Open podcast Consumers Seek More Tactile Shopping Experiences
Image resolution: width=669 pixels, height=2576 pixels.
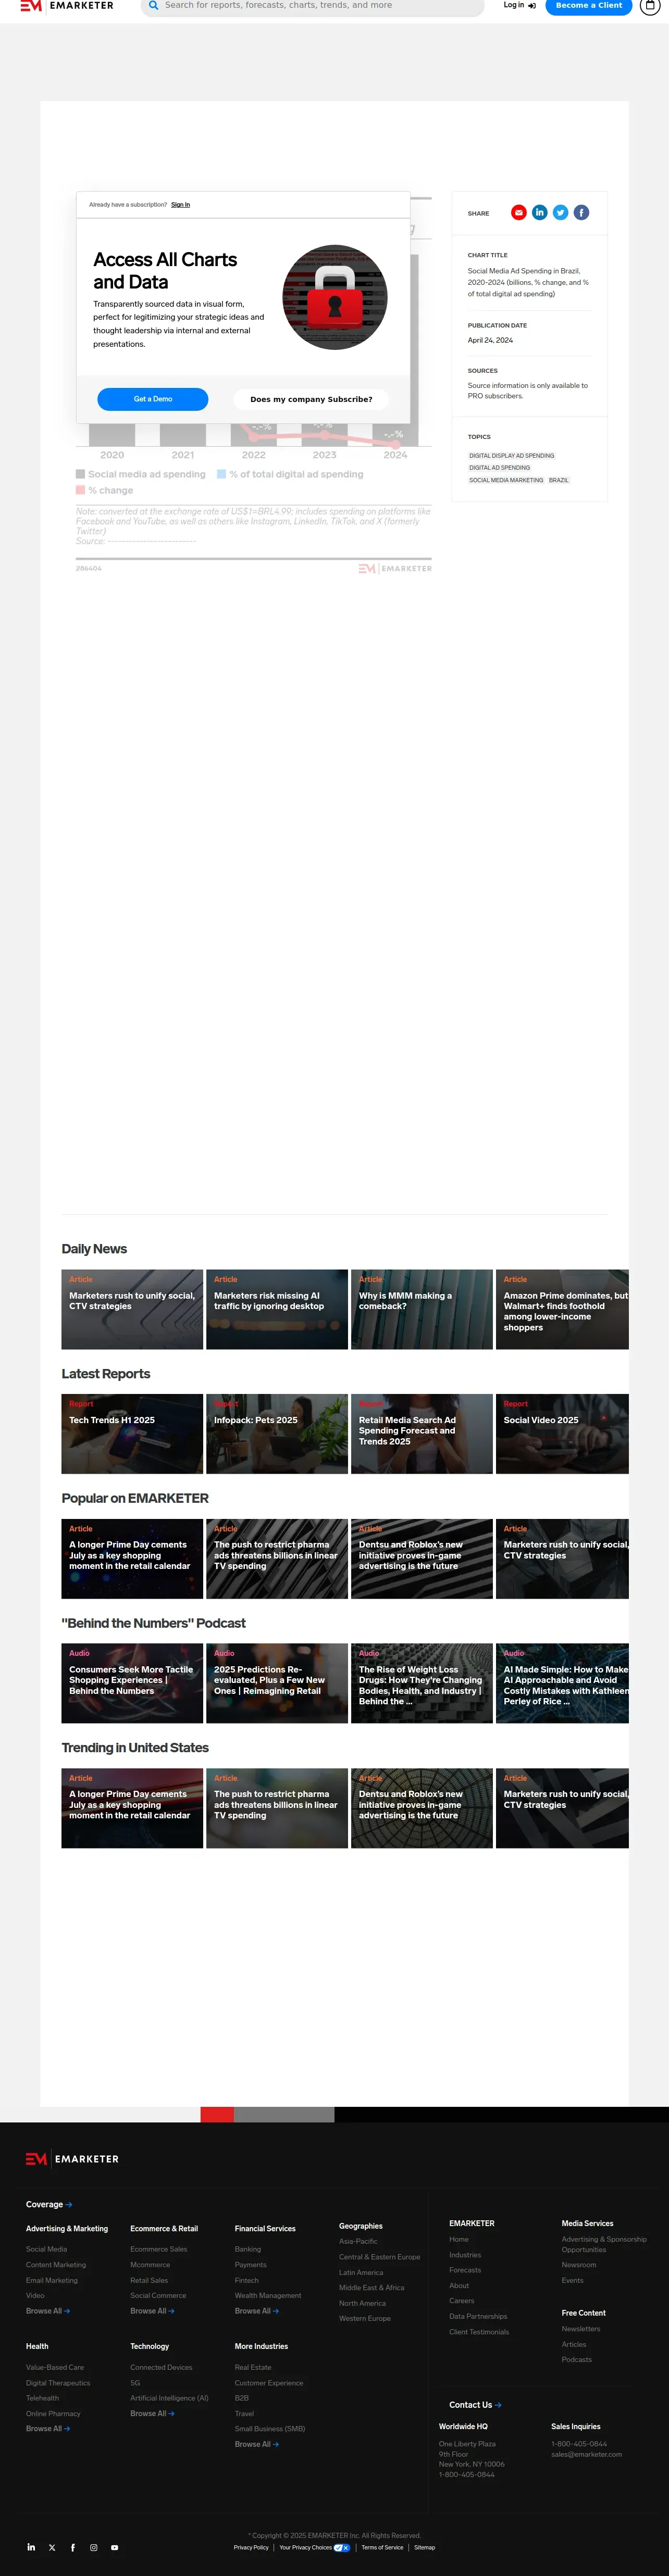[132, 1683]
